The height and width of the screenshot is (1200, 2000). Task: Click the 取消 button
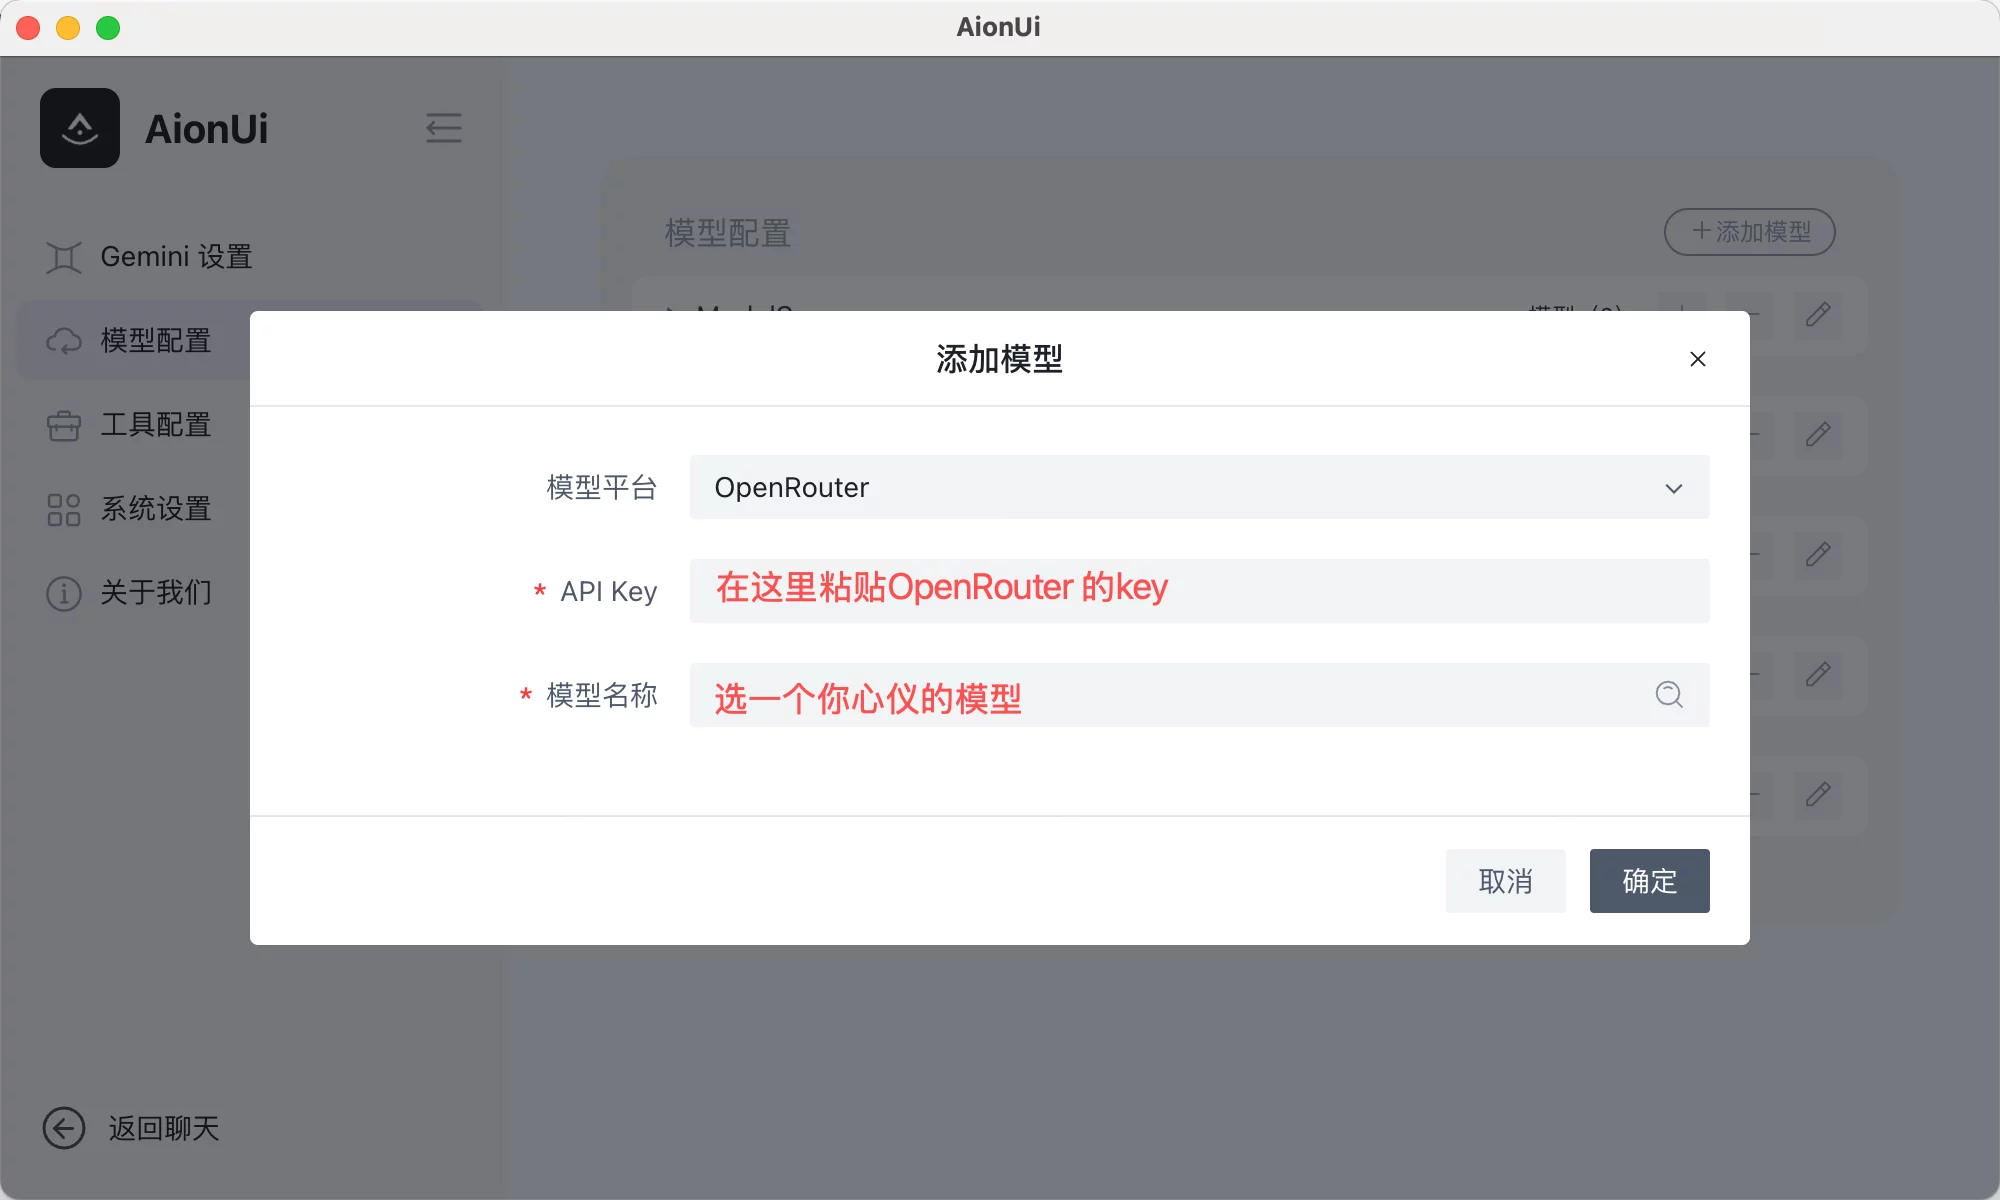coord(1505,881)
